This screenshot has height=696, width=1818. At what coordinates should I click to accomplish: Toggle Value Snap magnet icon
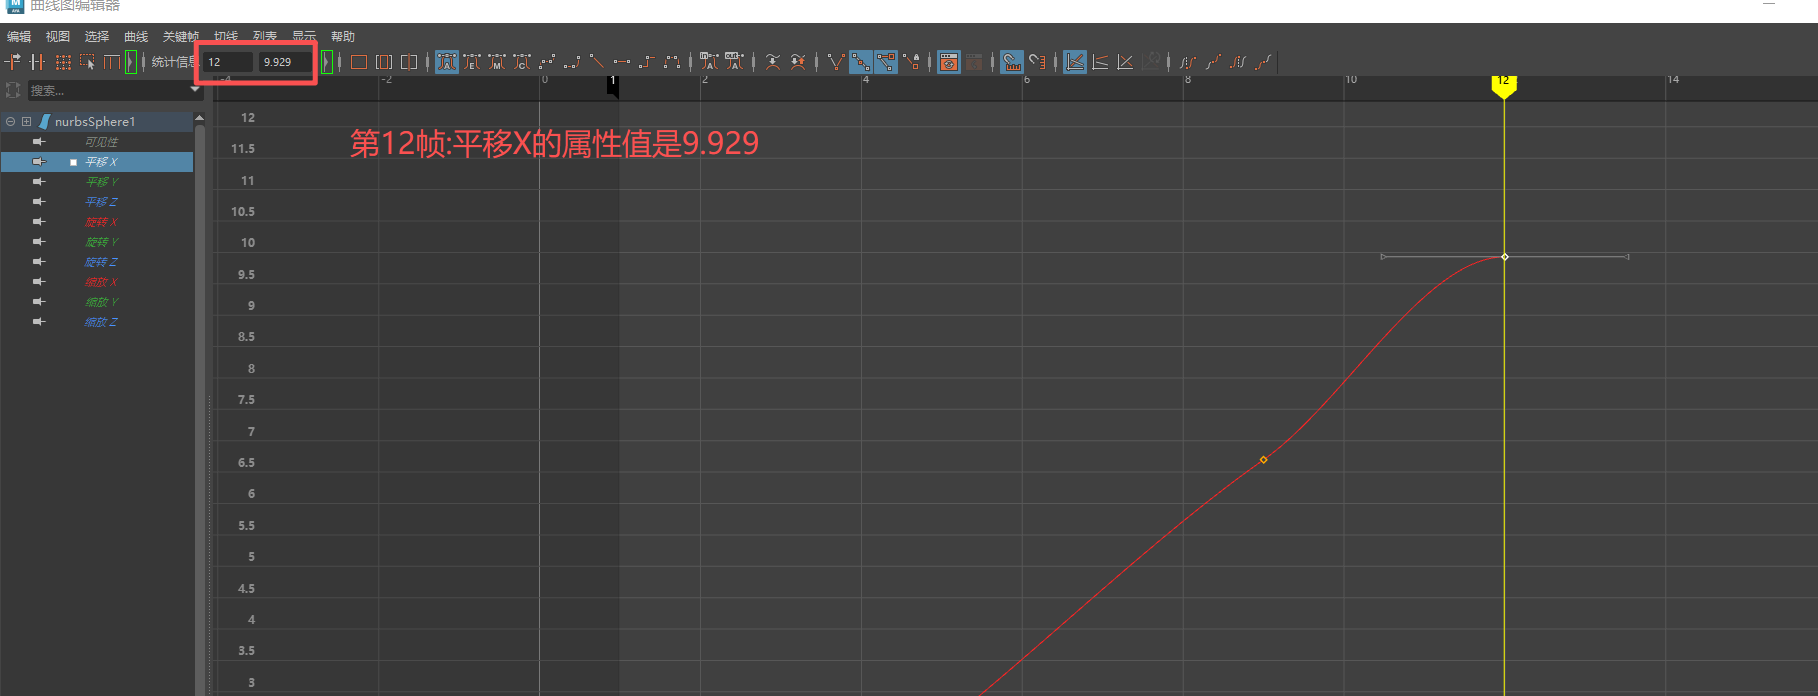coord(1037,62)
